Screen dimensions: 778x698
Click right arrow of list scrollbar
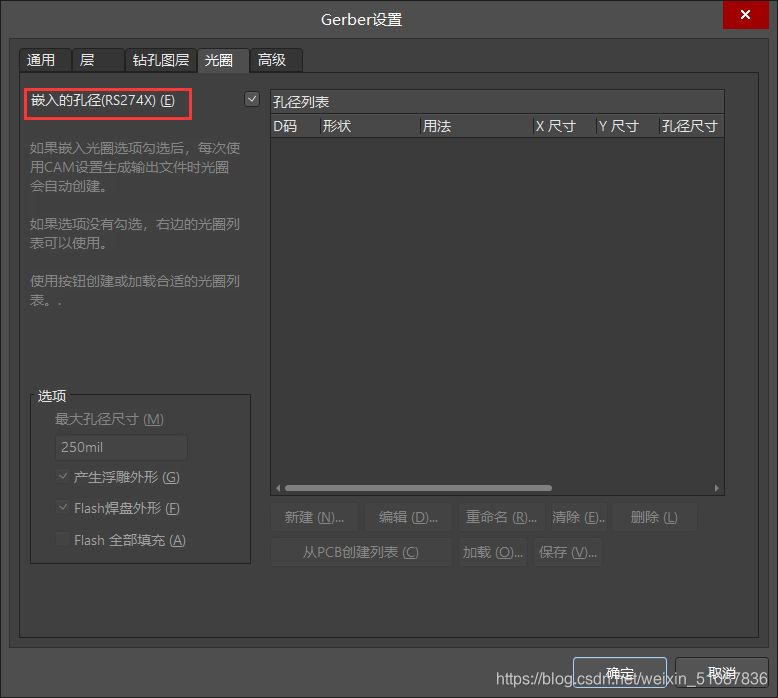[x=716, y=488]
